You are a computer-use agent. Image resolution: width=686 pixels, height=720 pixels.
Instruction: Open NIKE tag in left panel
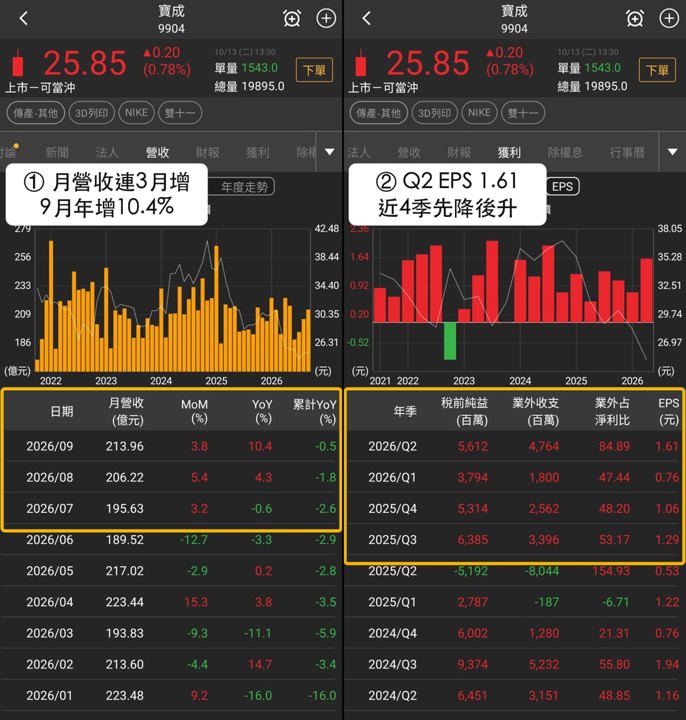136,113
